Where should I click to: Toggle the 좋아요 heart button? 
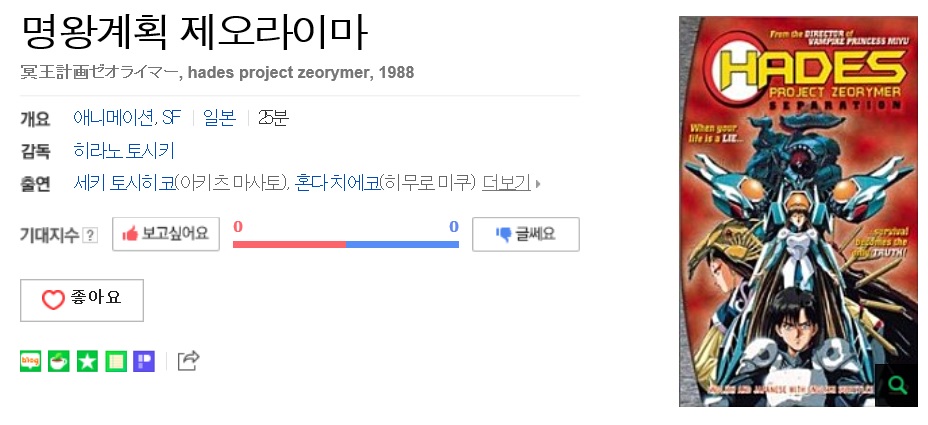(x=82, y=300)
